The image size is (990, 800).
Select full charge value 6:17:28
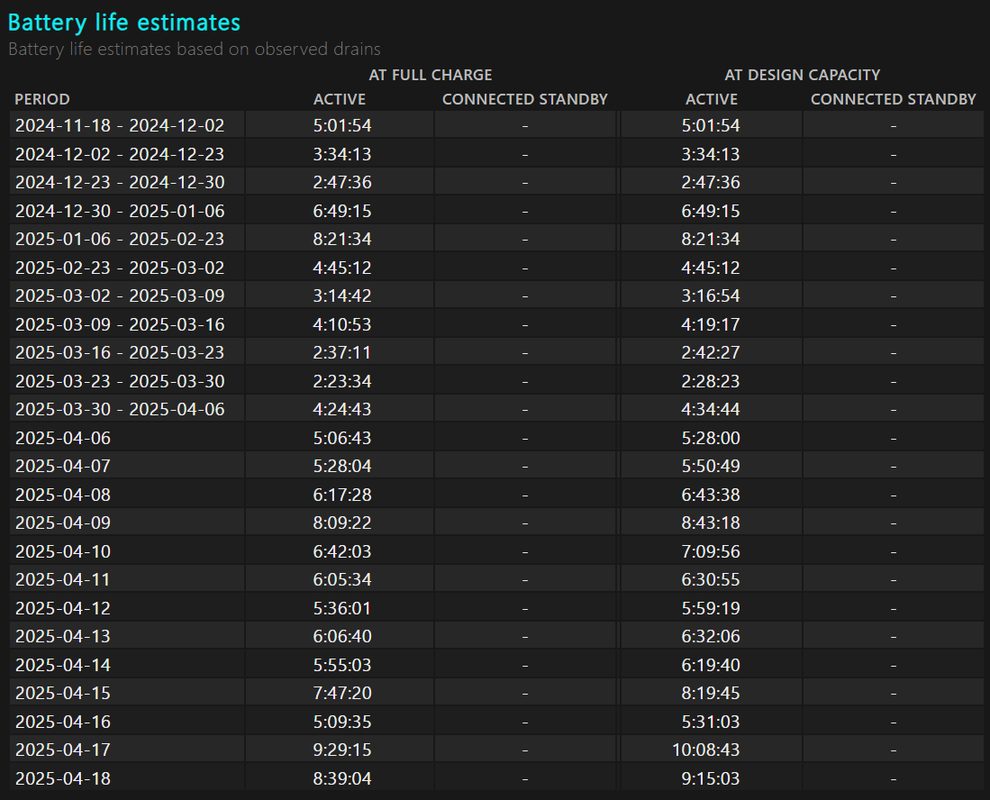tap(342, 495)
